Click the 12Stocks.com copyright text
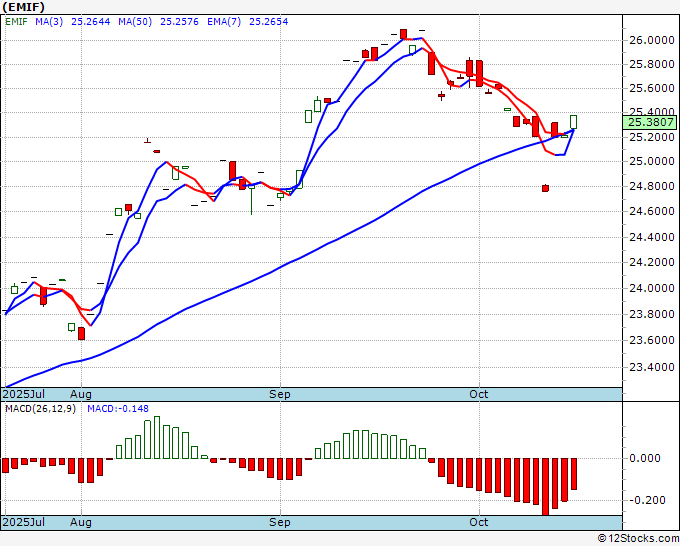The width and height of the screenshot is (680, 546). click(x=639, y=538)
